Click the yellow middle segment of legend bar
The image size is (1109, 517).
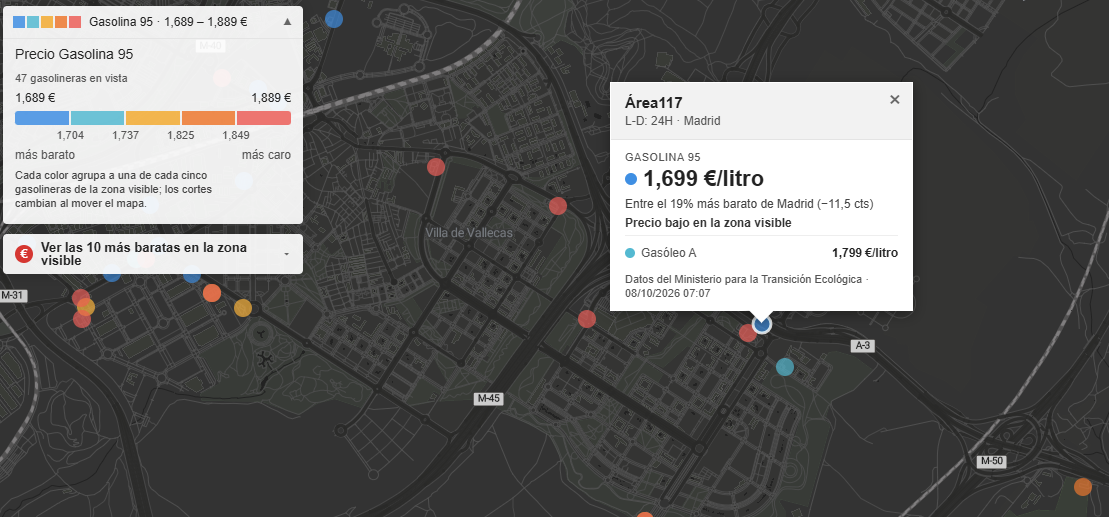(x=153, y=117)
